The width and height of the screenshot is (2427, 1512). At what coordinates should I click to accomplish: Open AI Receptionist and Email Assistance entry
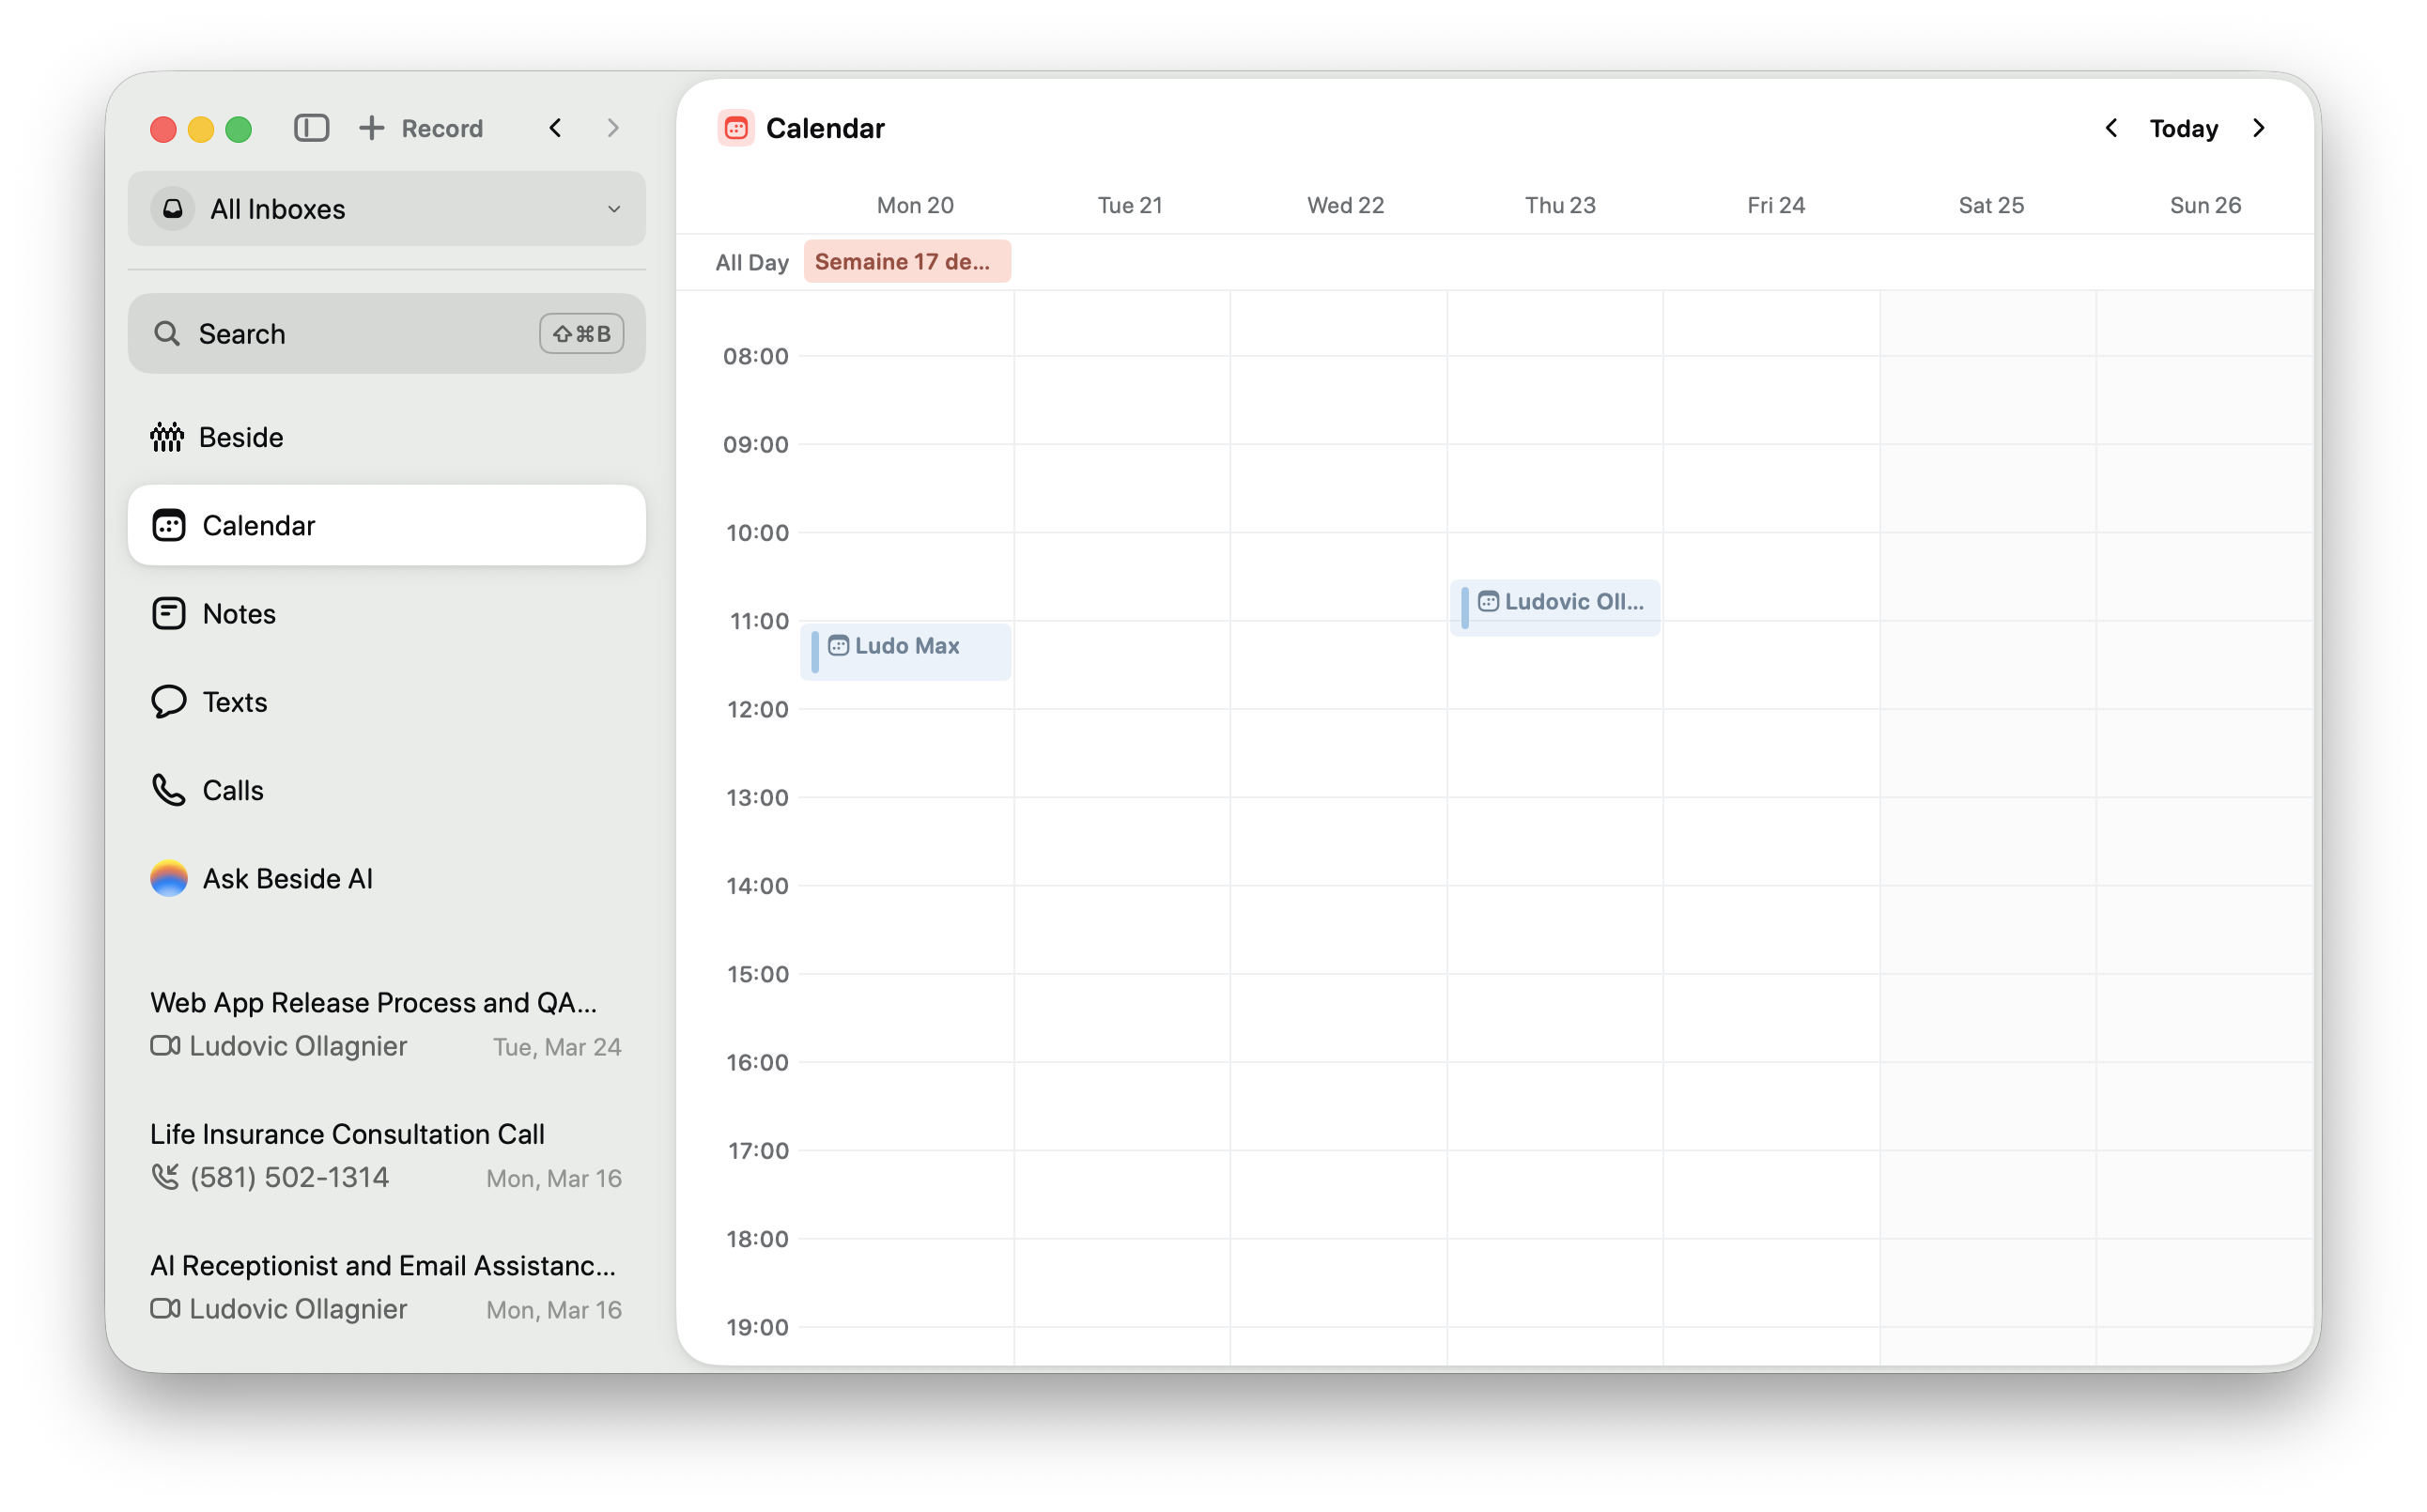tap(387, 1287)
